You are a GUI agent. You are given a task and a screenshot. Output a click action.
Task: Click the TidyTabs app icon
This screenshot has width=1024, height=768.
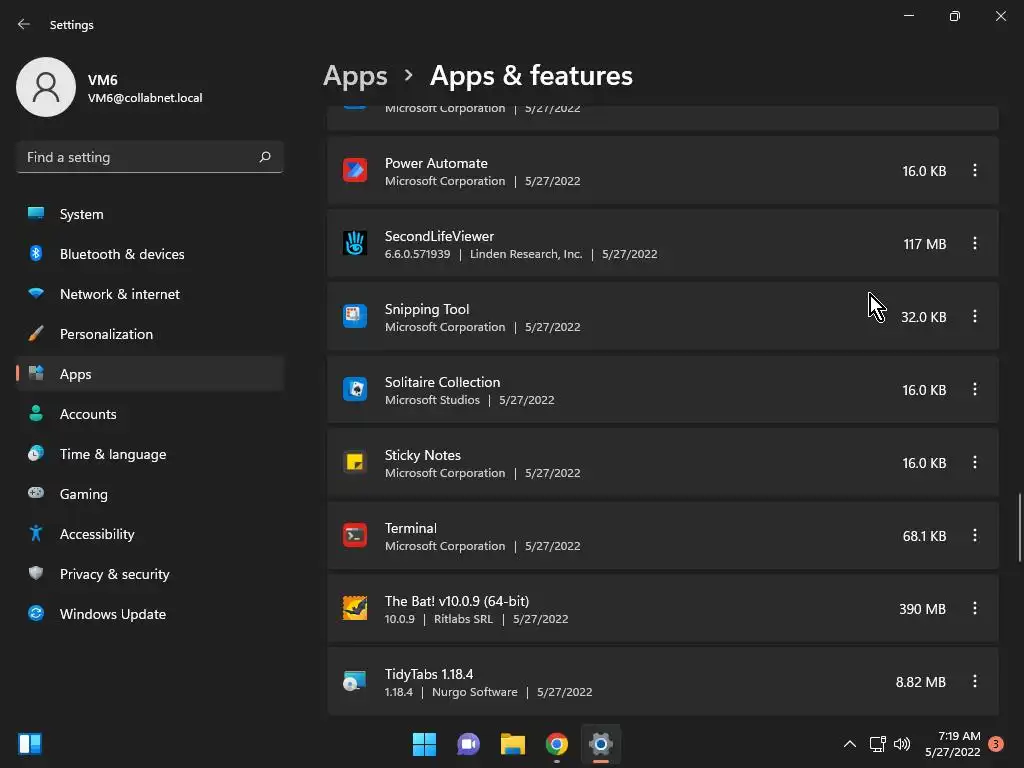point(355,681)
